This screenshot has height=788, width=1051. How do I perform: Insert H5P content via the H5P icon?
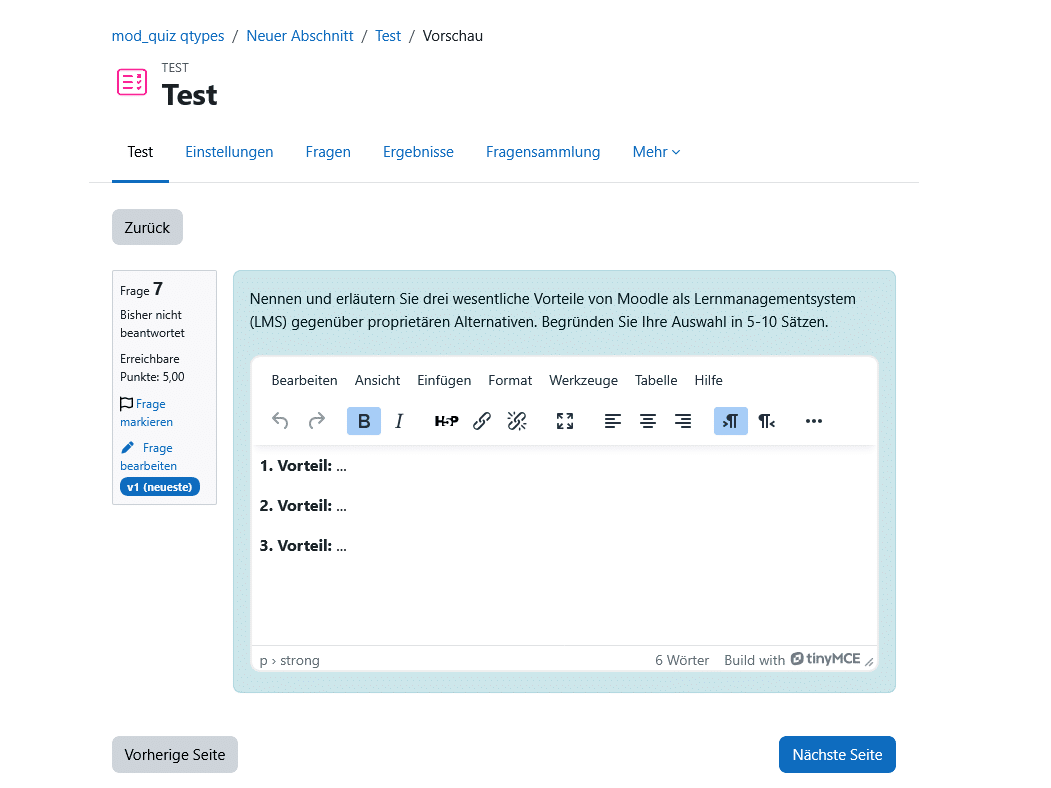coord(446,421)
